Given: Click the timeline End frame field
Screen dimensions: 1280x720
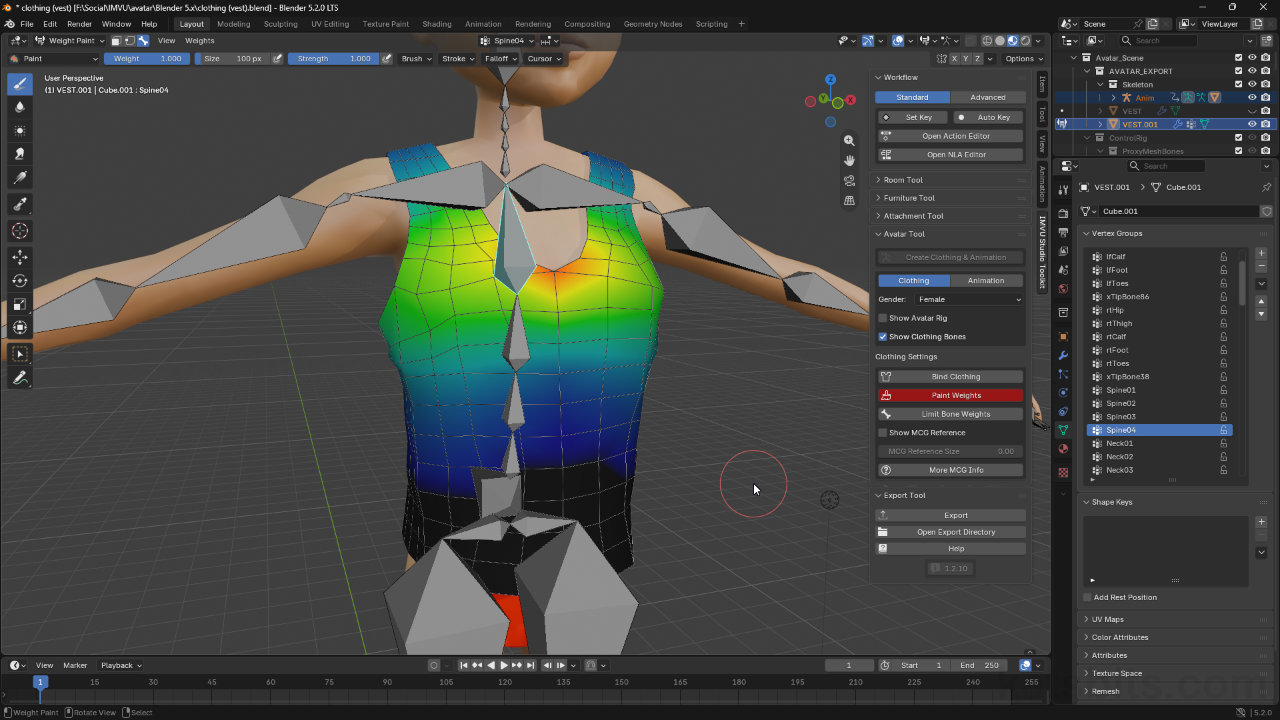Looking at the screenshot, I should (979, 665).
